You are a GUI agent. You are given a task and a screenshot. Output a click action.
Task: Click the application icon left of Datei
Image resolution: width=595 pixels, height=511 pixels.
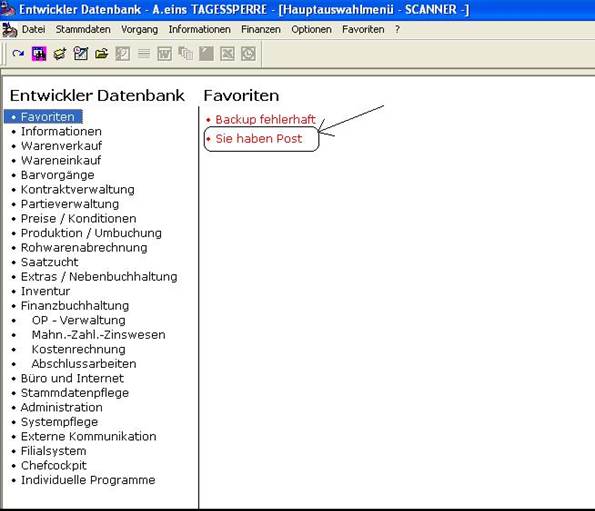pyautogui.click(x=9, y=30)
